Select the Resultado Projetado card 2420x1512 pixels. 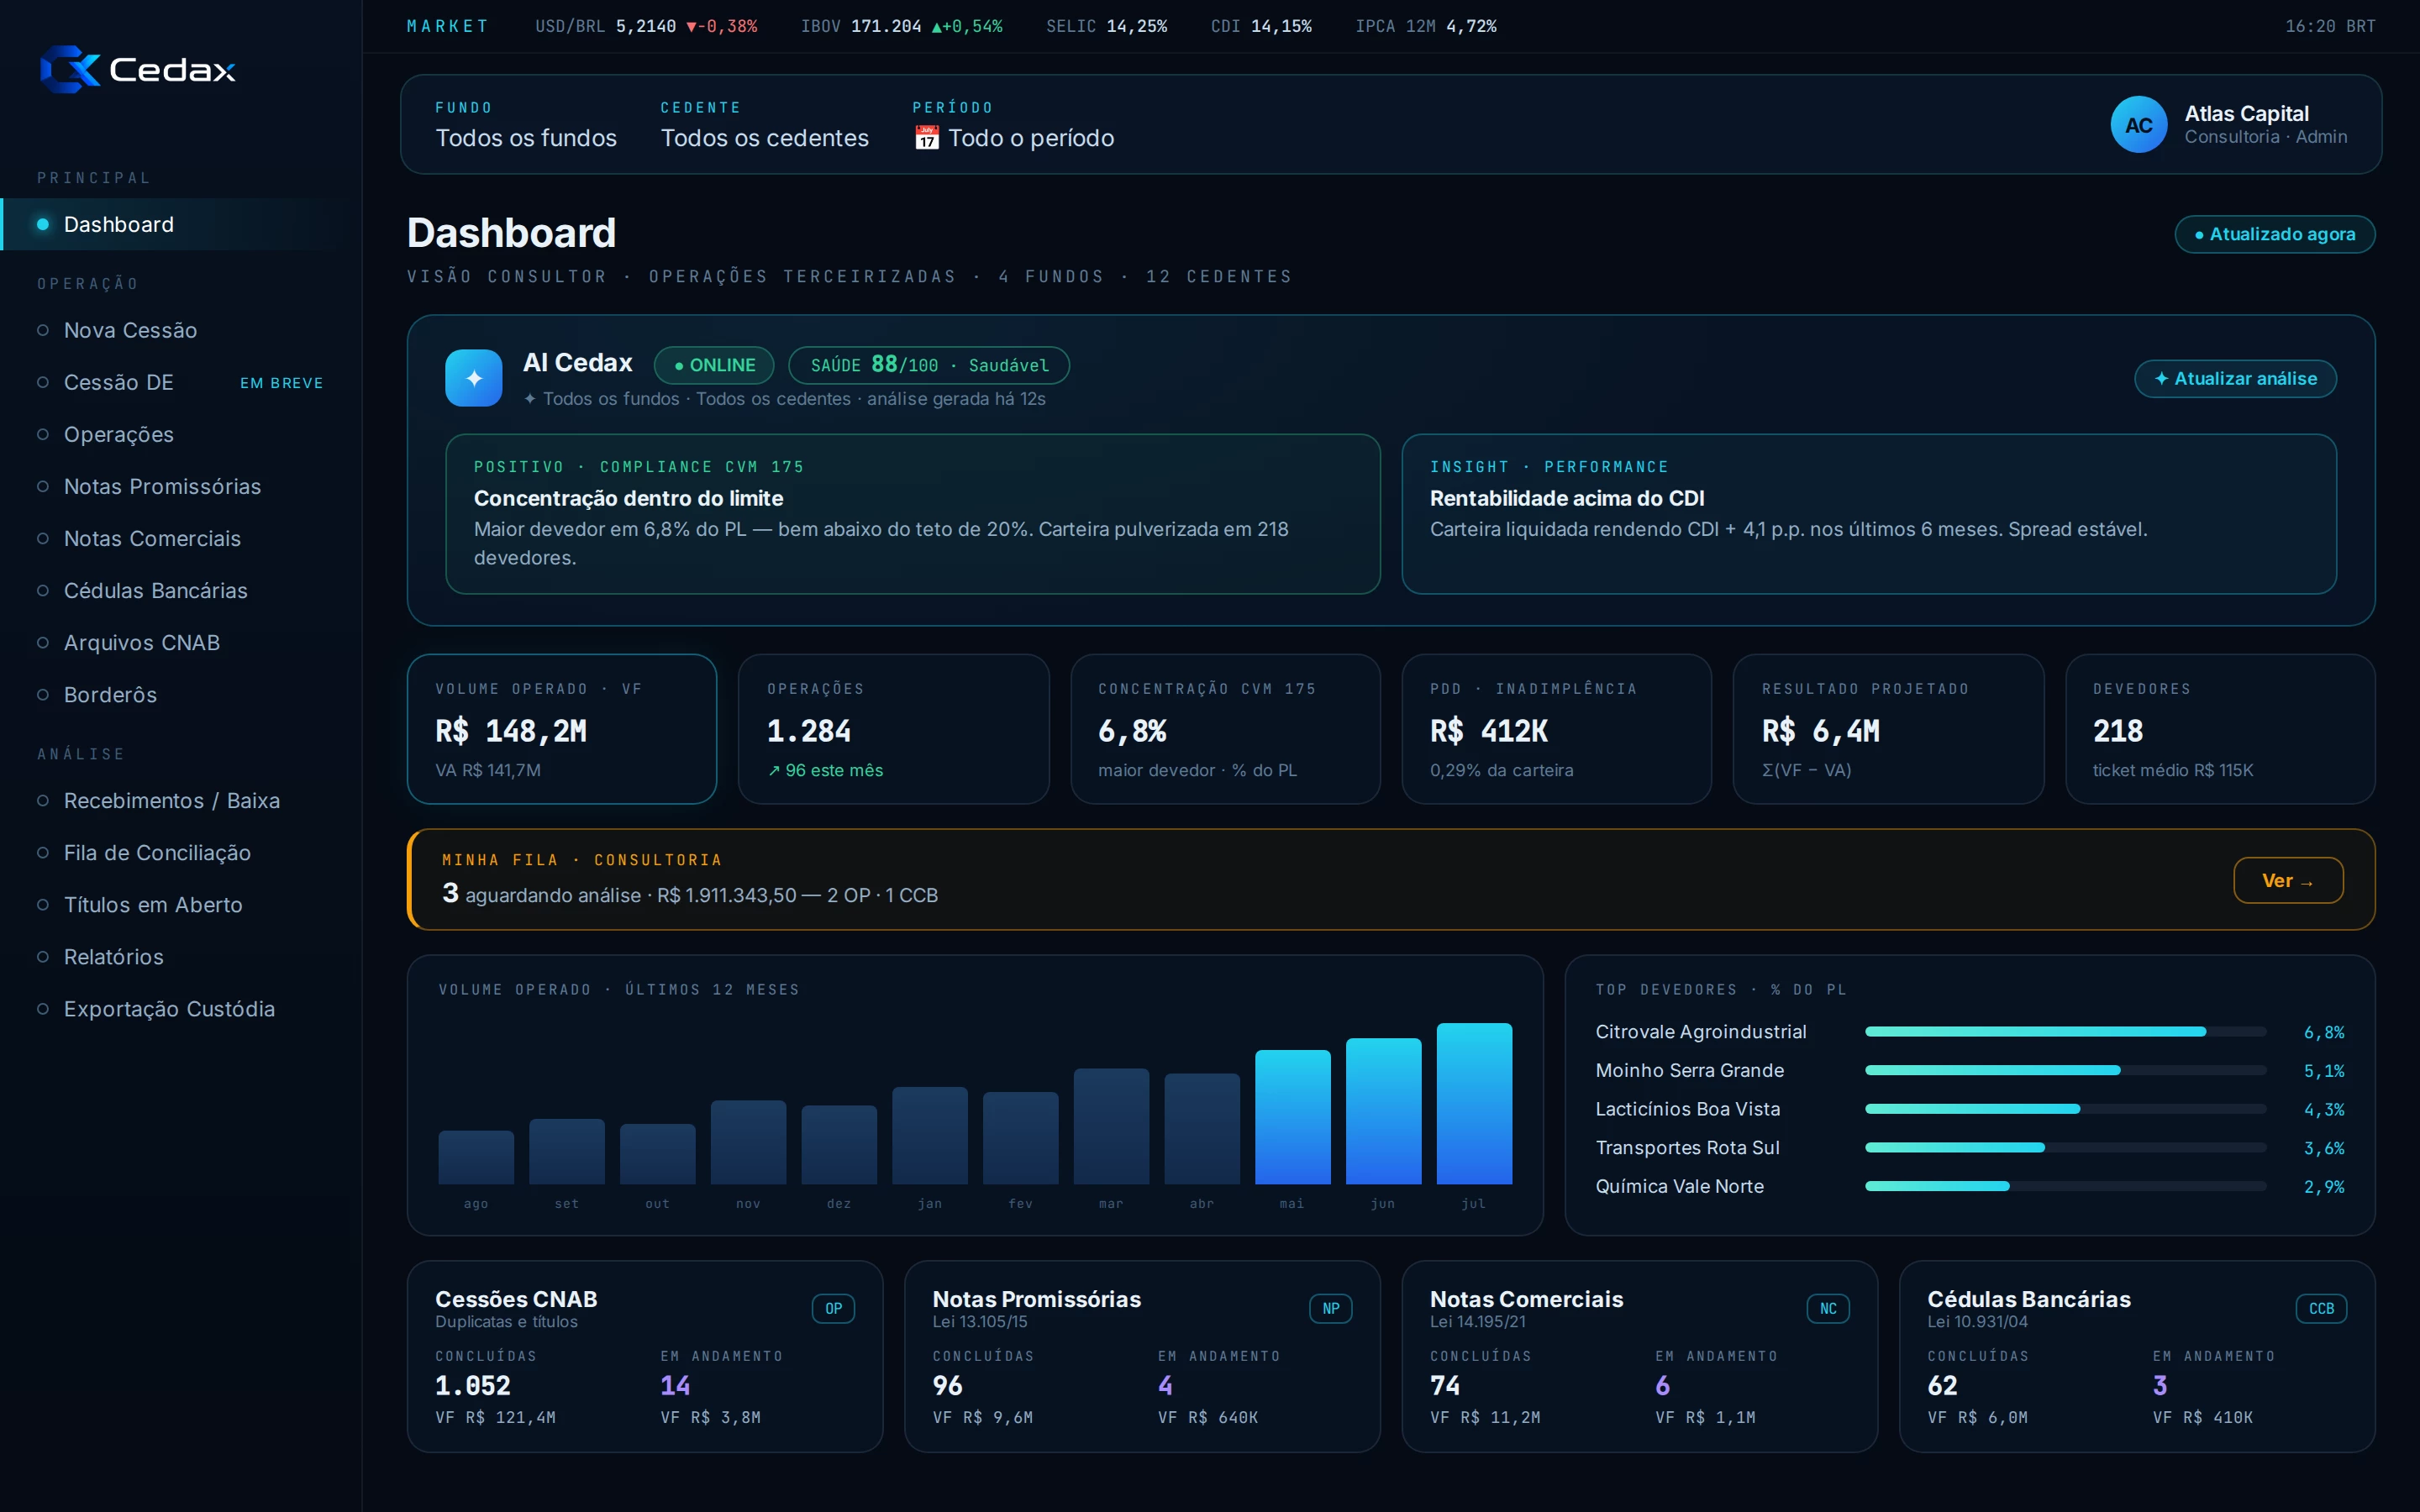tap(1888, 729)
